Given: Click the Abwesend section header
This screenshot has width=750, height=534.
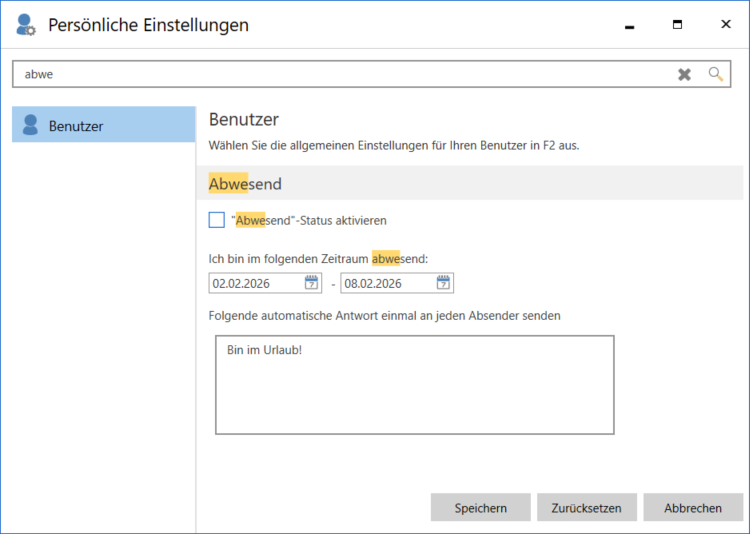Looking at the screenshot, I should (x=470, y=183).
